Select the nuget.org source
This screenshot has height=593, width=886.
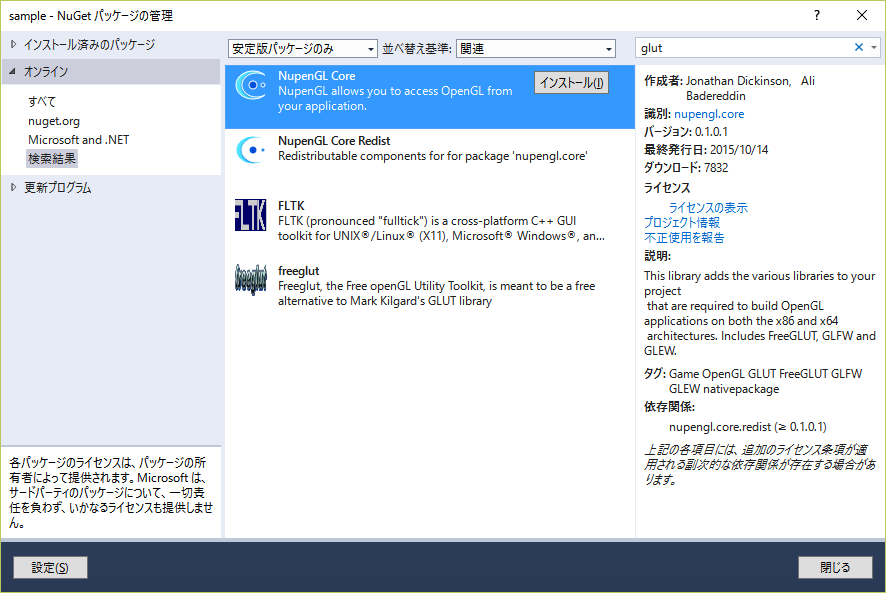click(54, 121)
